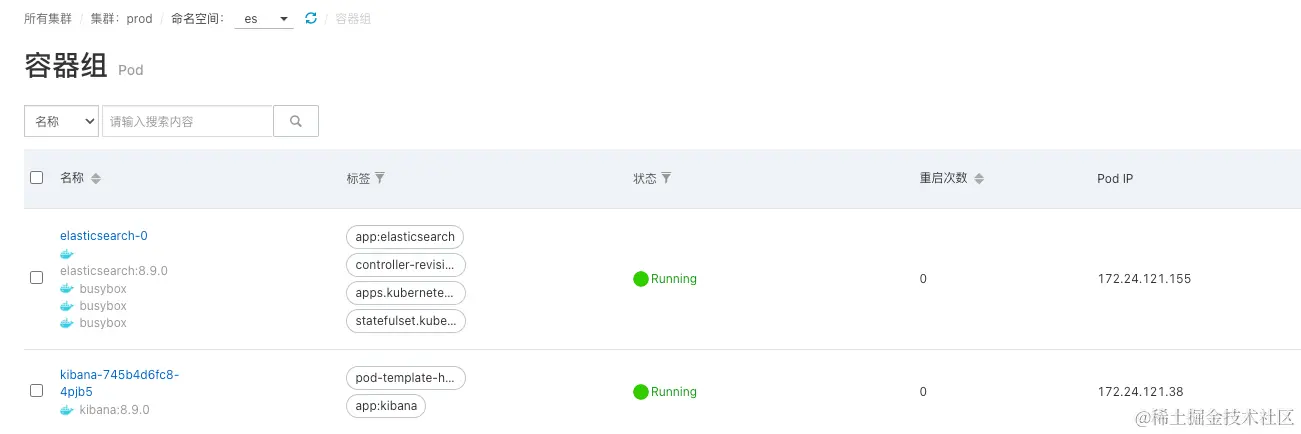Sort by restart count column
The width and height of the screenshot is (1301, 434).
979,179
